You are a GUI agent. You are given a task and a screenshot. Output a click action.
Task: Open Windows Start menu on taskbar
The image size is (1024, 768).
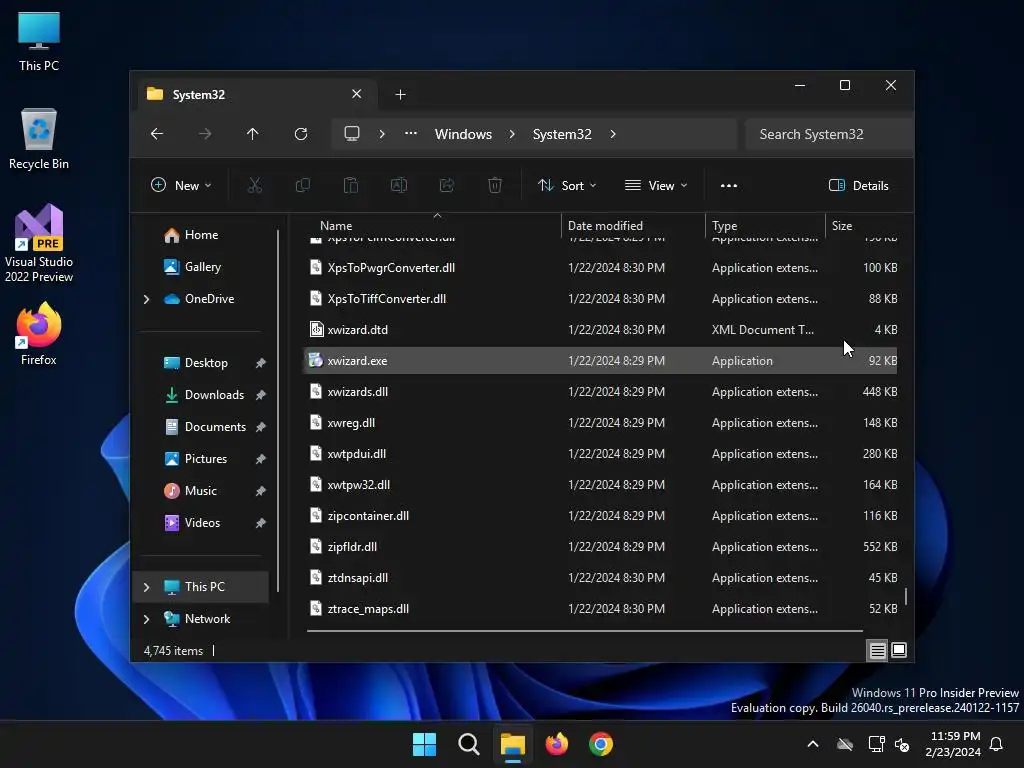[x=424, y=744]
